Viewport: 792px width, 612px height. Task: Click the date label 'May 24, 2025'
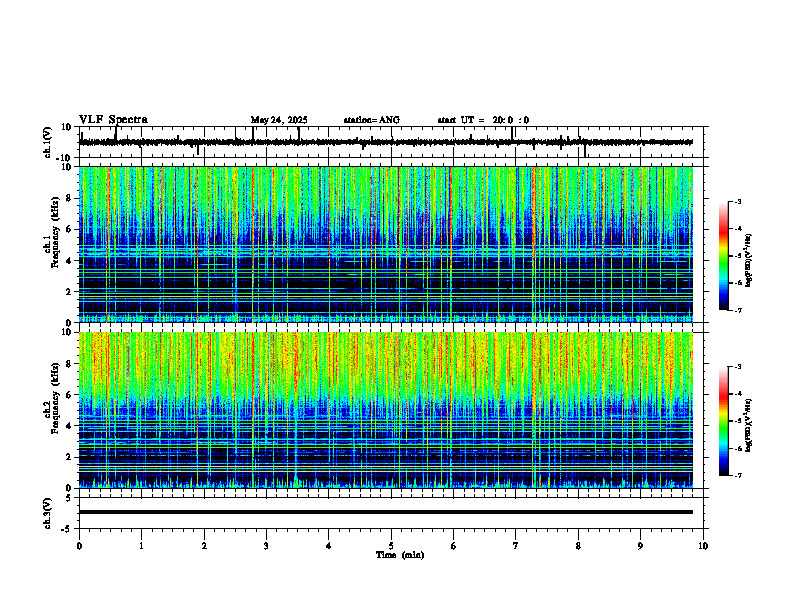[x=279, y=120]
